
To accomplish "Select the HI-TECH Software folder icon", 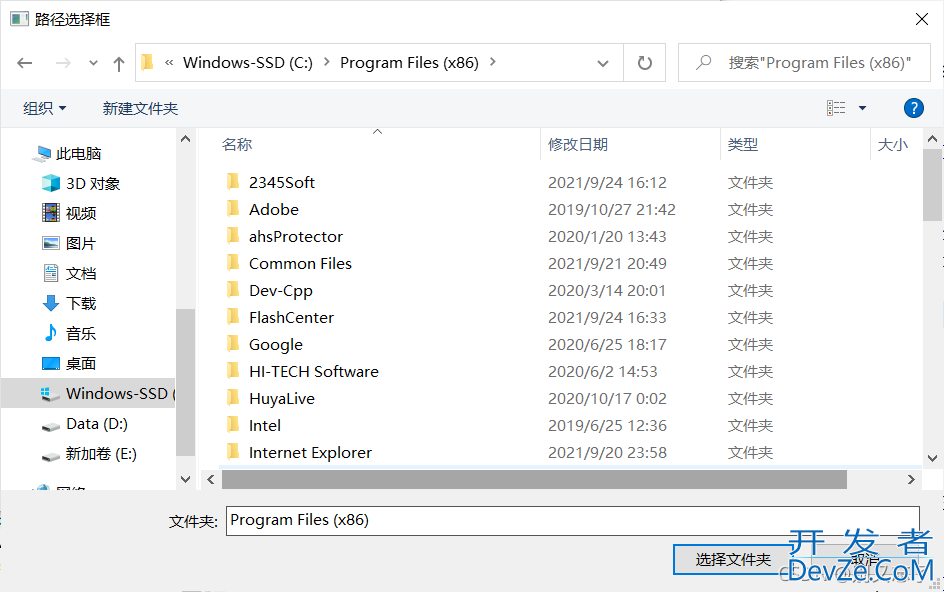I will point(233,370).
